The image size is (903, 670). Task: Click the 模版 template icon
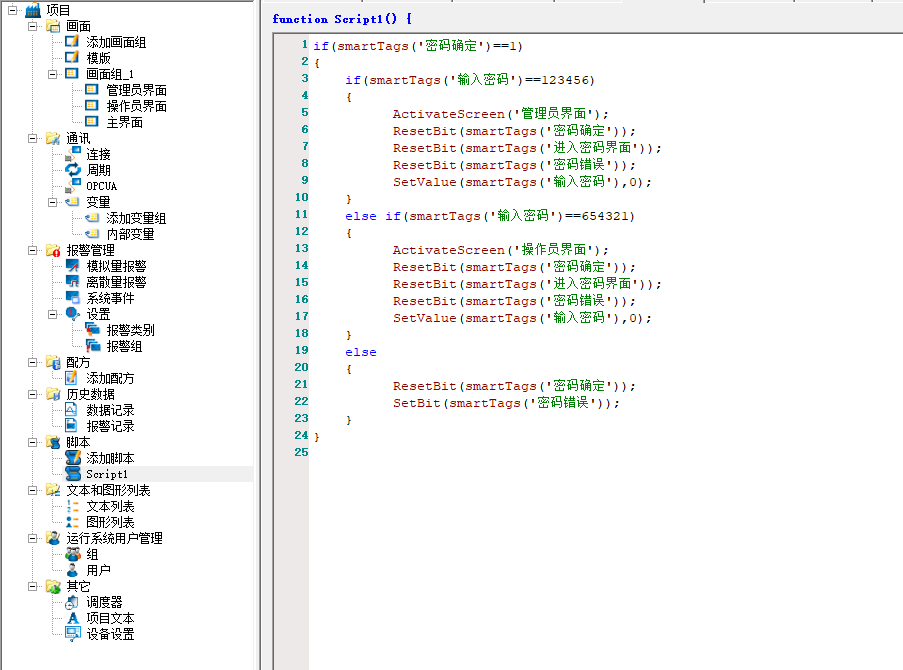(72, 58)
